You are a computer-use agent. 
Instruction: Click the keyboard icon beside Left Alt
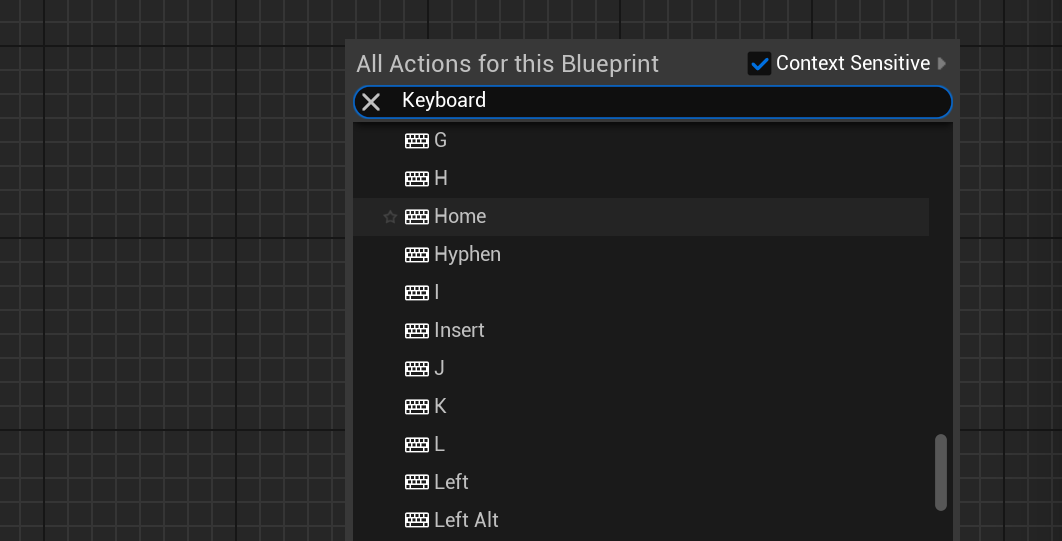[416, 521]
